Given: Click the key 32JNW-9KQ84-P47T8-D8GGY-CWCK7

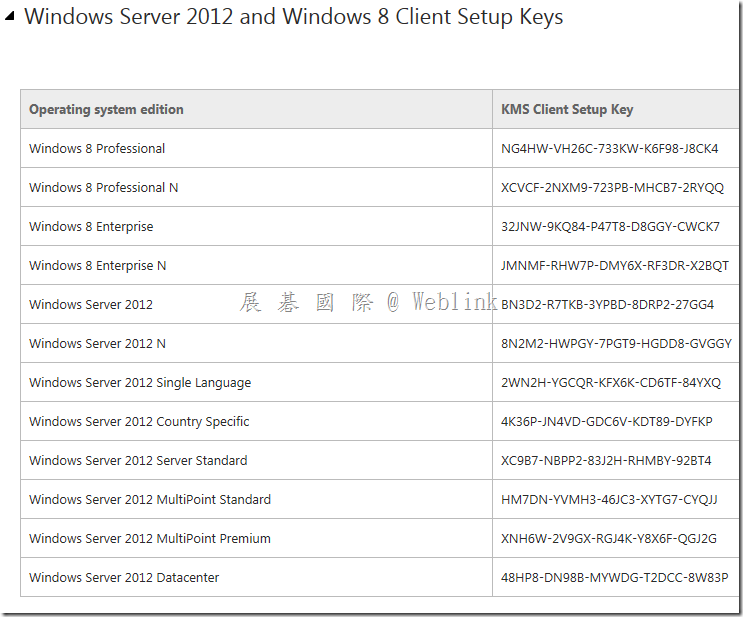Looking at the screenshot, I should [x=610, y=227].
